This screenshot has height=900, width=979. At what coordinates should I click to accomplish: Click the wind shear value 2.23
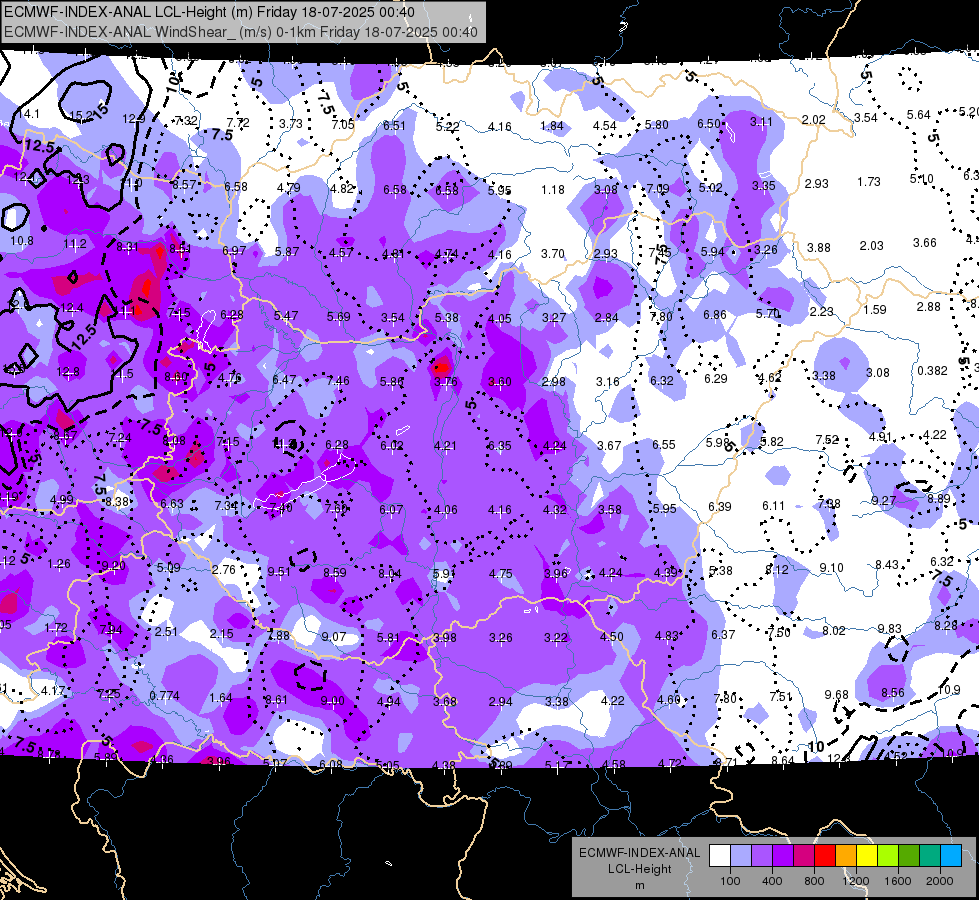click(822, 312)
